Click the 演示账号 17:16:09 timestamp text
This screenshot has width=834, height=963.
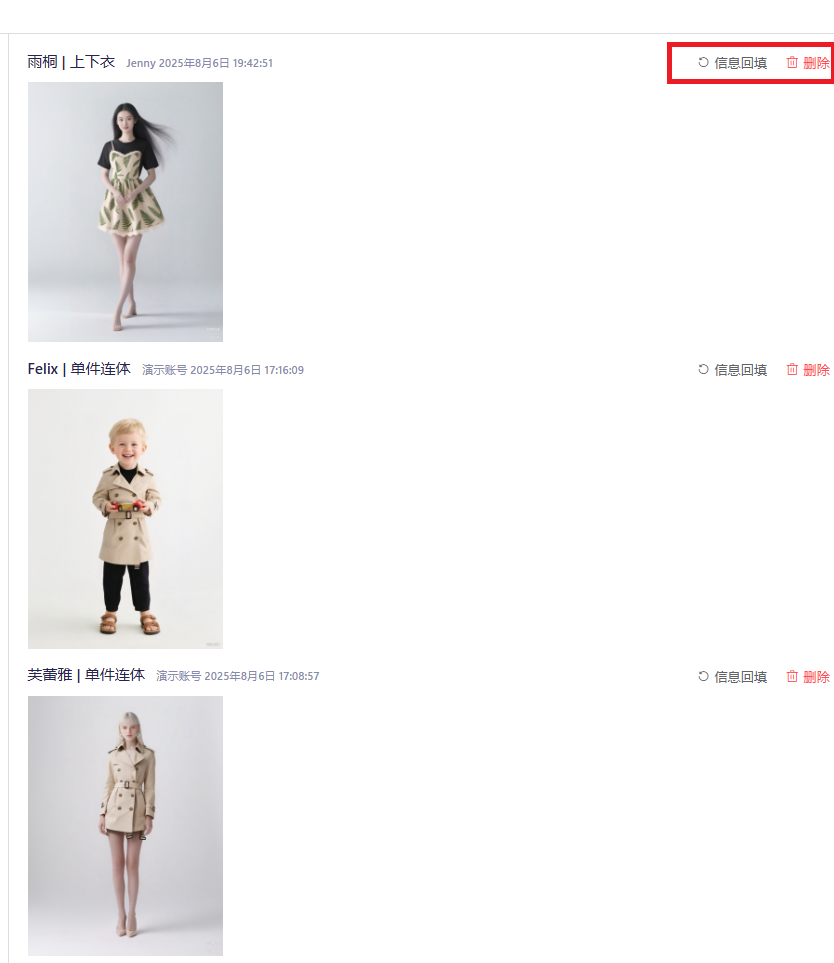(x=223, y=370)
